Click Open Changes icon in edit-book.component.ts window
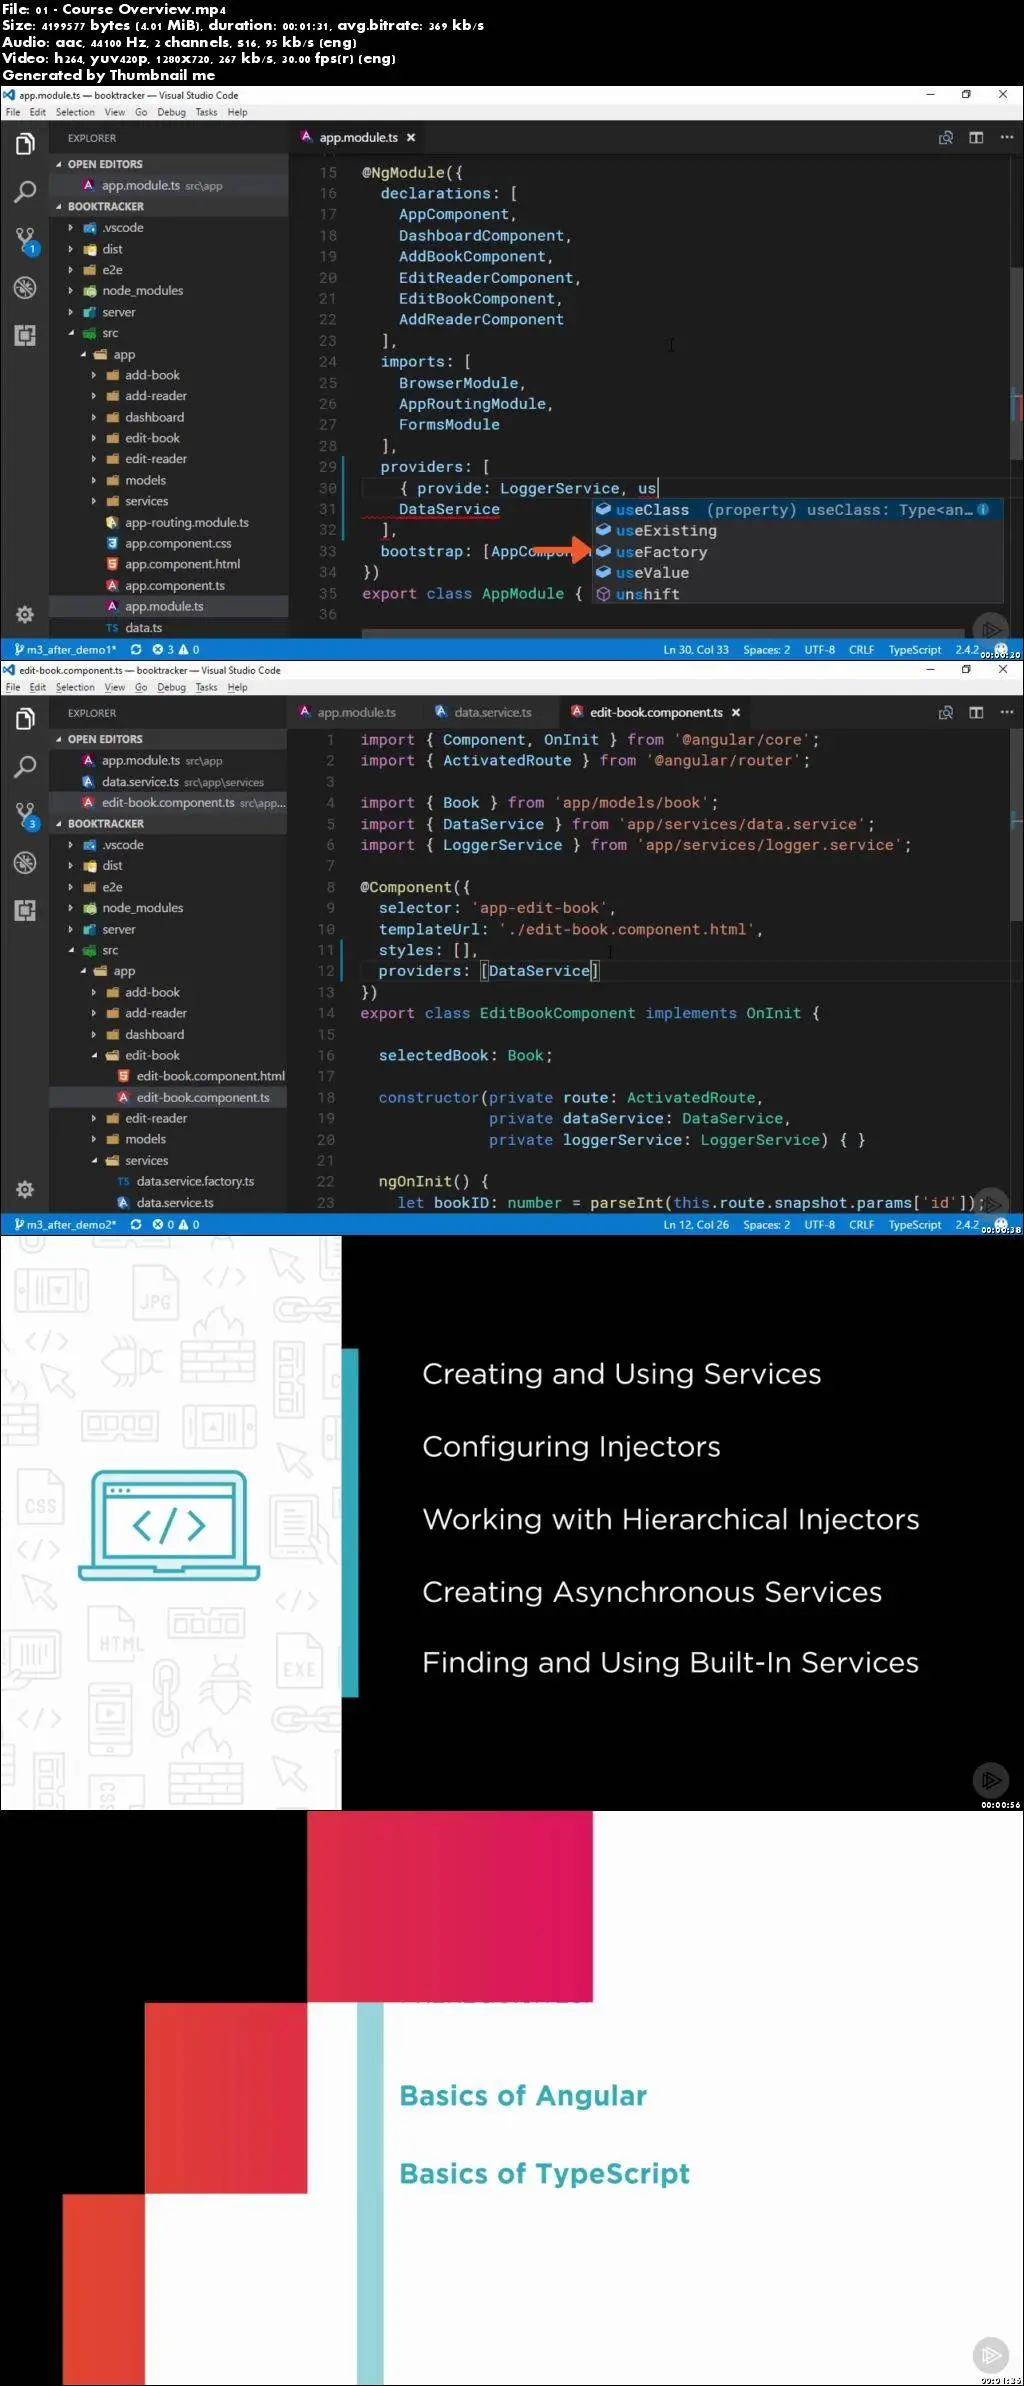 945,713
